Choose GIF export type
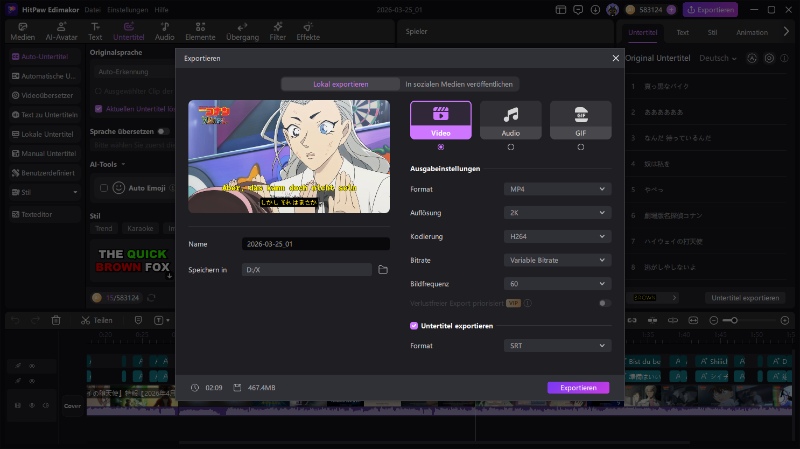 point(581,120)
